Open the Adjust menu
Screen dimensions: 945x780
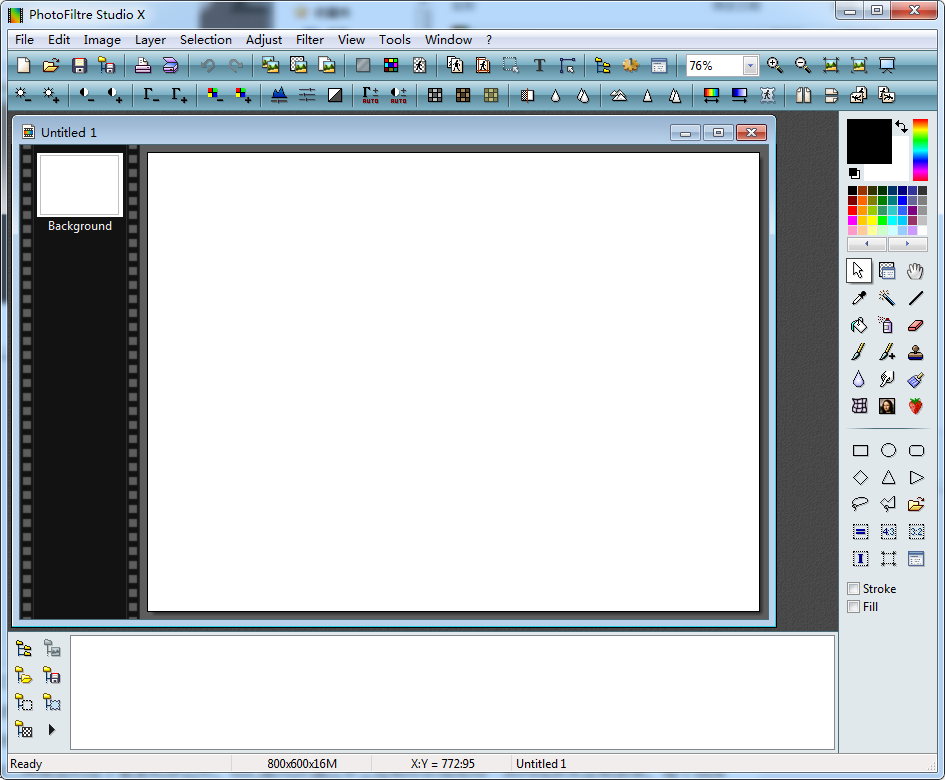[264, 40]
